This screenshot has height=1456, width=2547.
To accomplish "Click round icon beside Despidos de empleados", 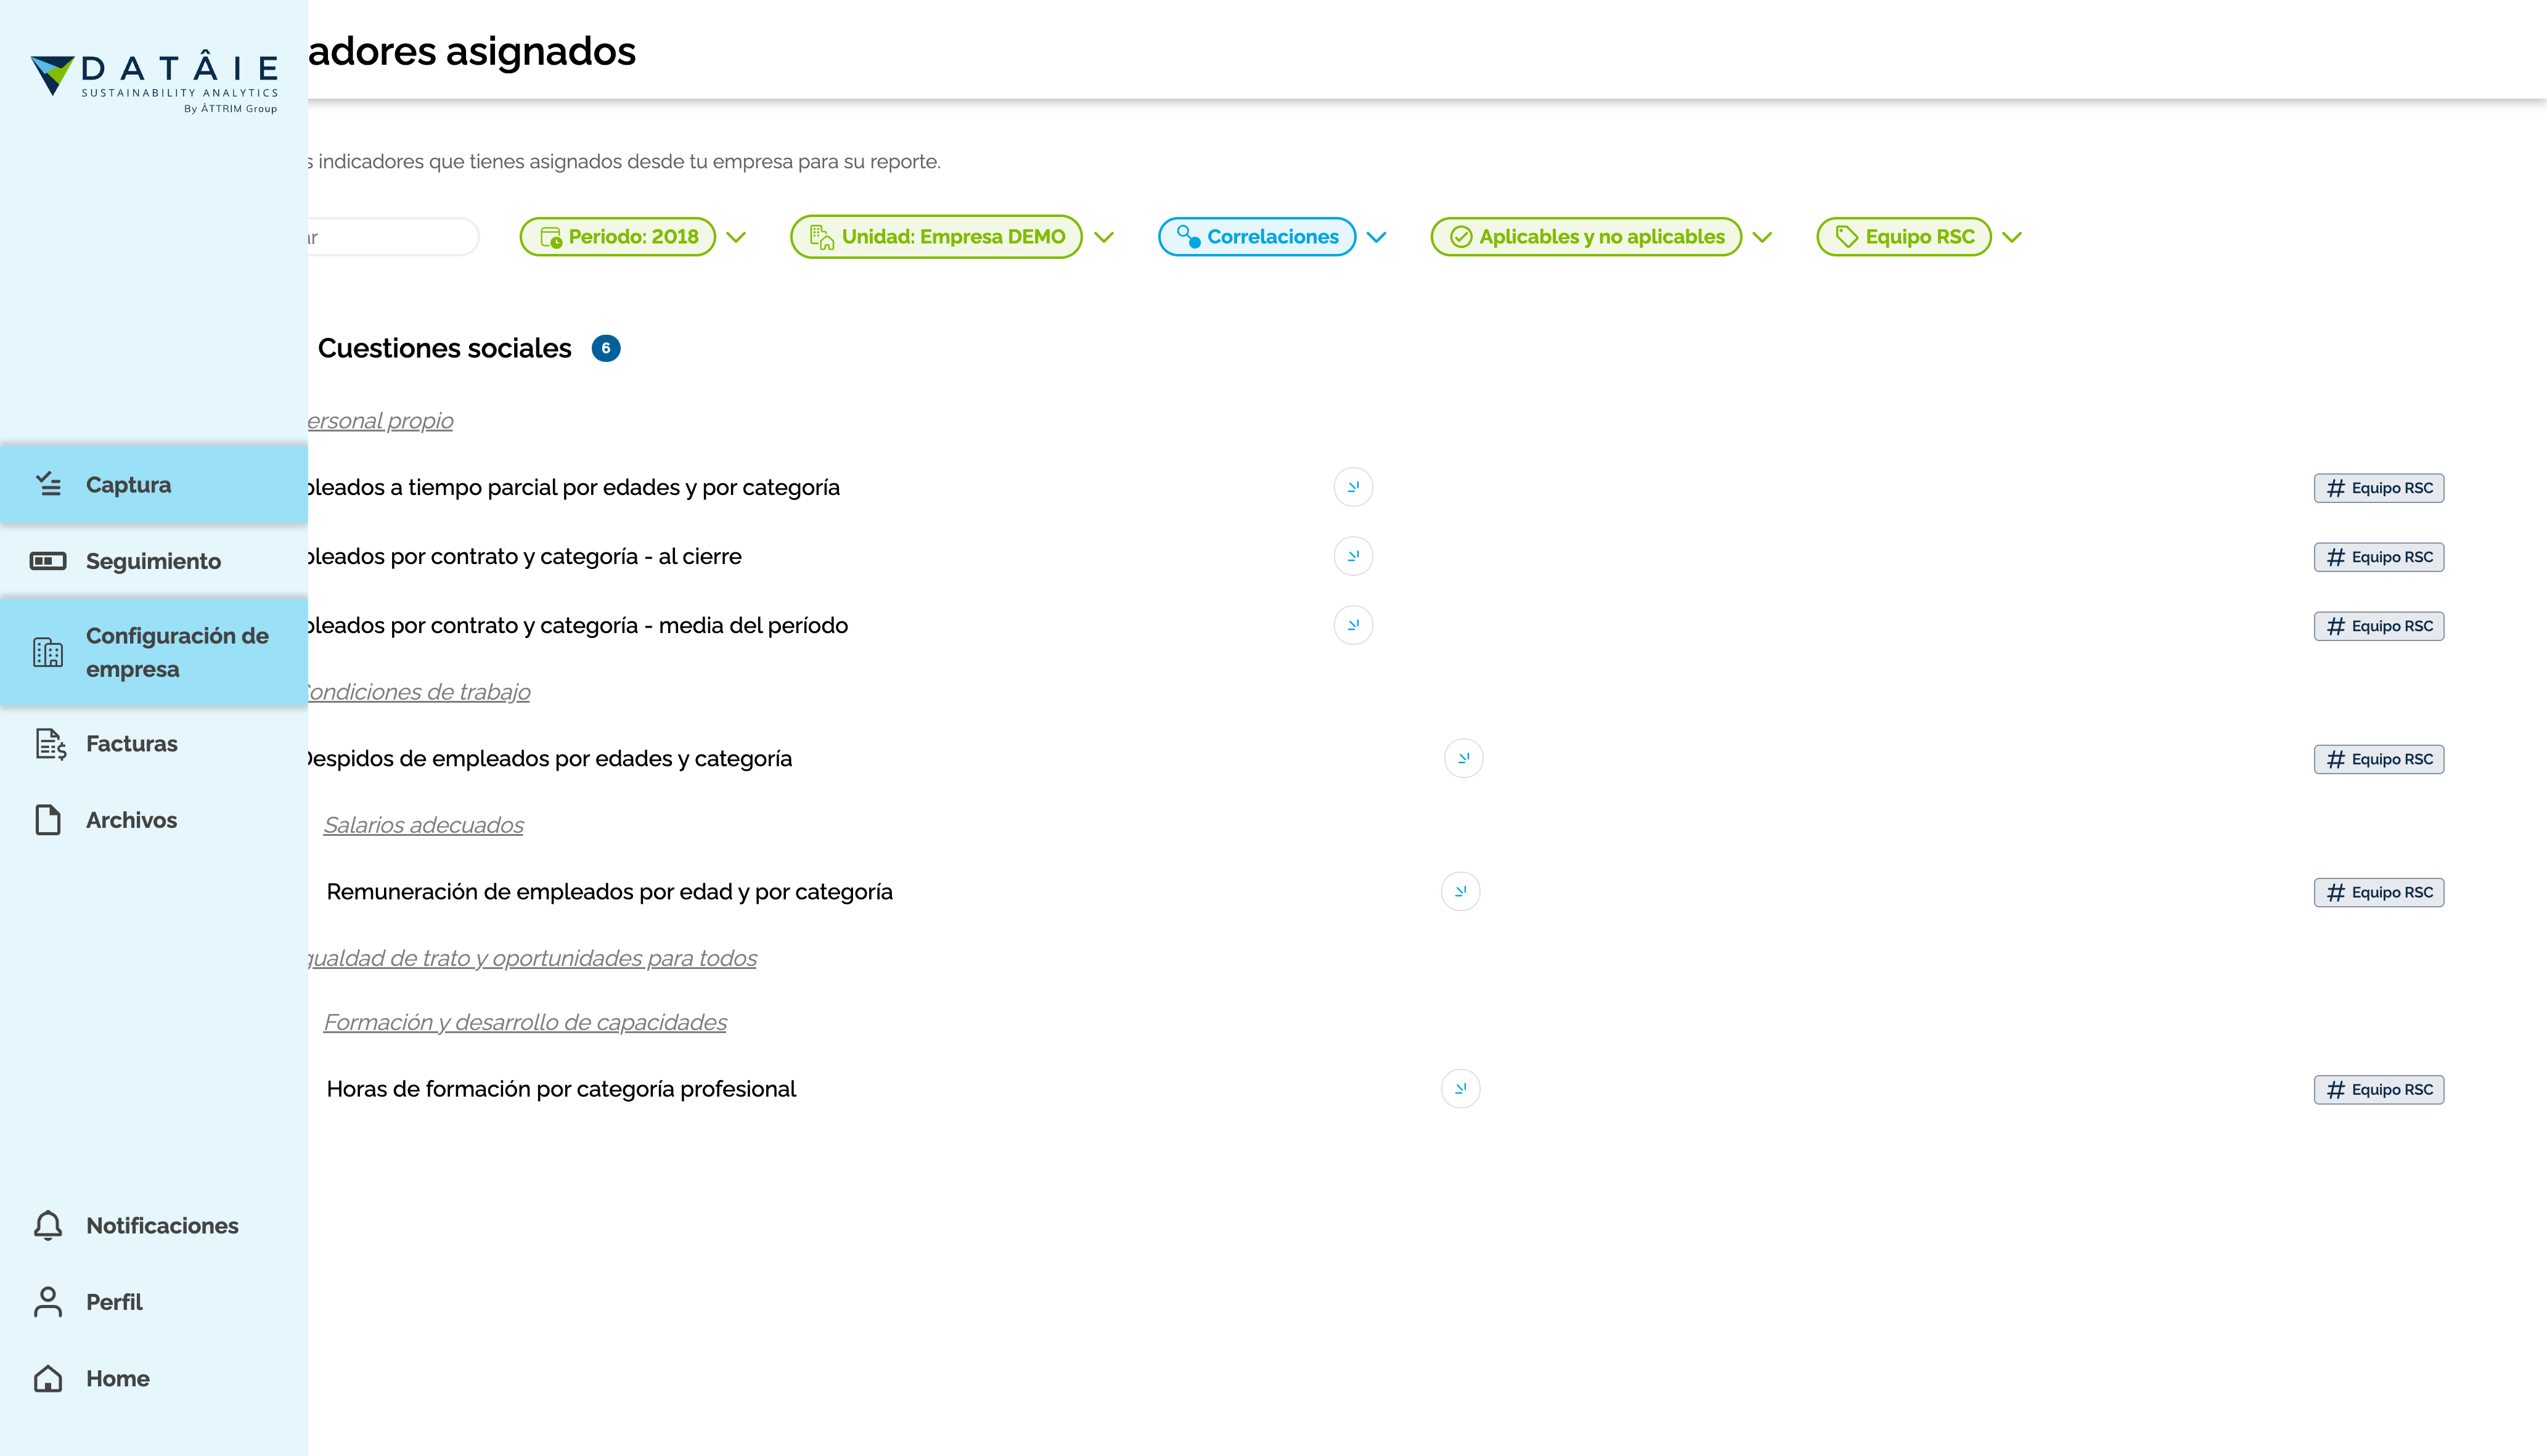I will (1463, 758).
